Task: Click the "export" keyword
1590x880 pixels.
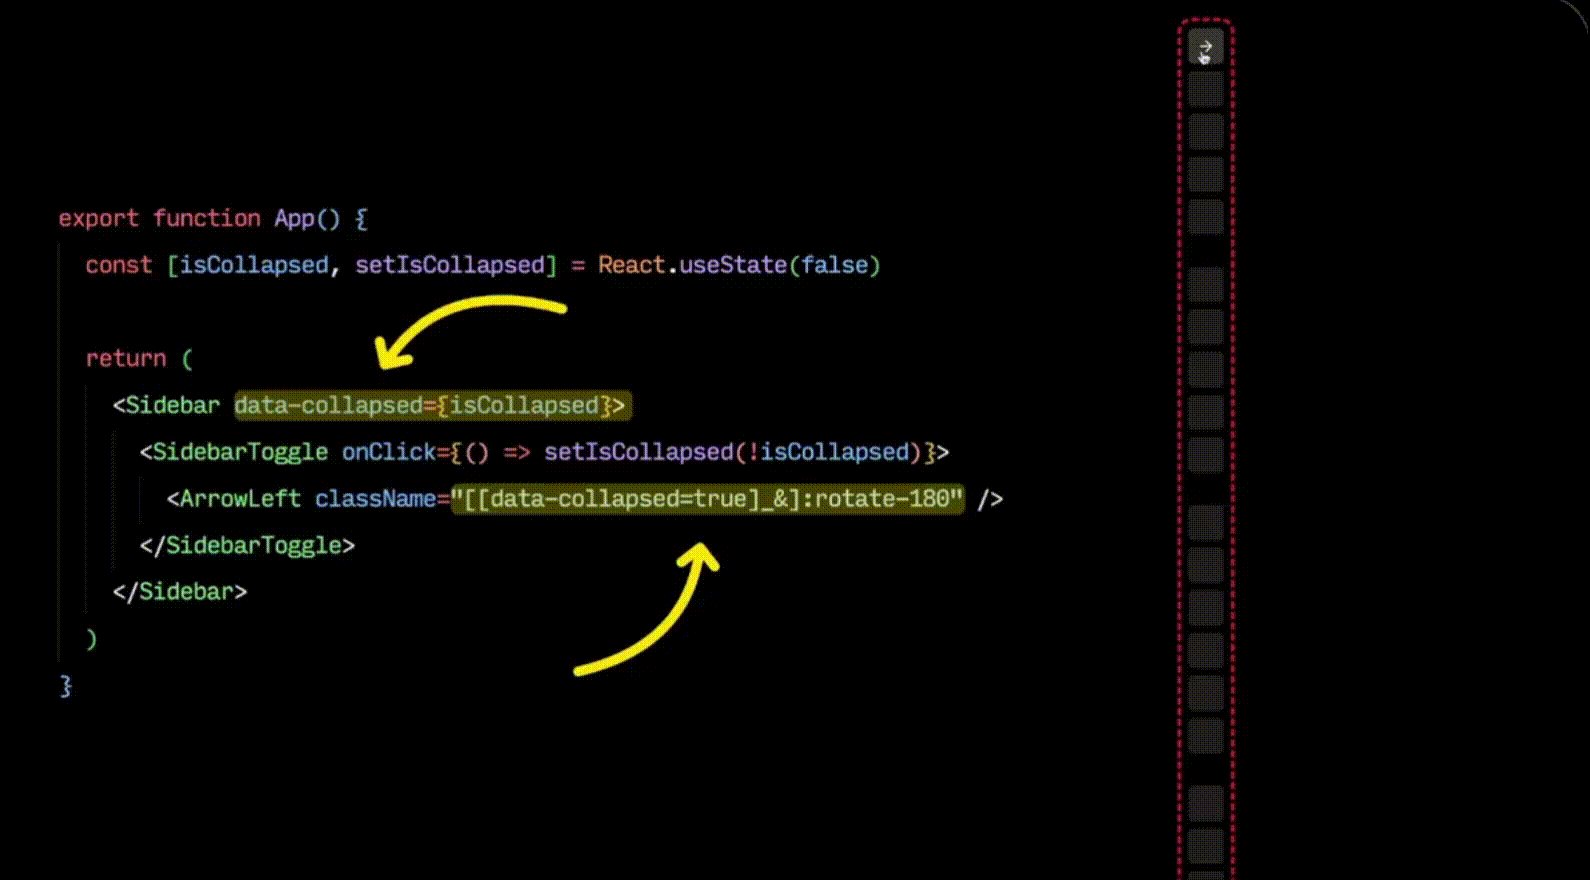Action: point(99,218)
